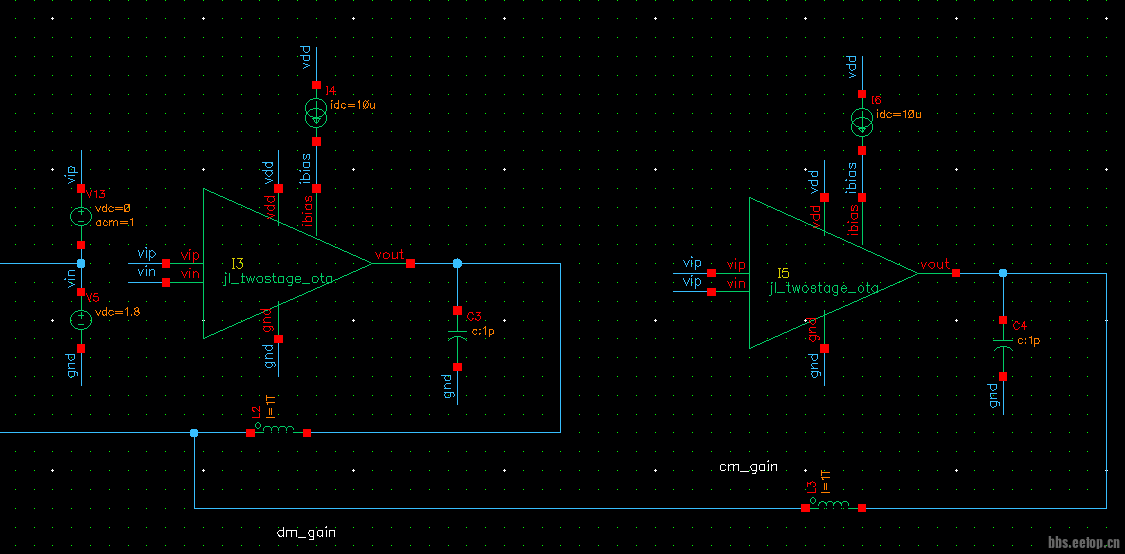Click the I5 instance name label
This screenshot has width=1125, height=554.
coord(783,273)
